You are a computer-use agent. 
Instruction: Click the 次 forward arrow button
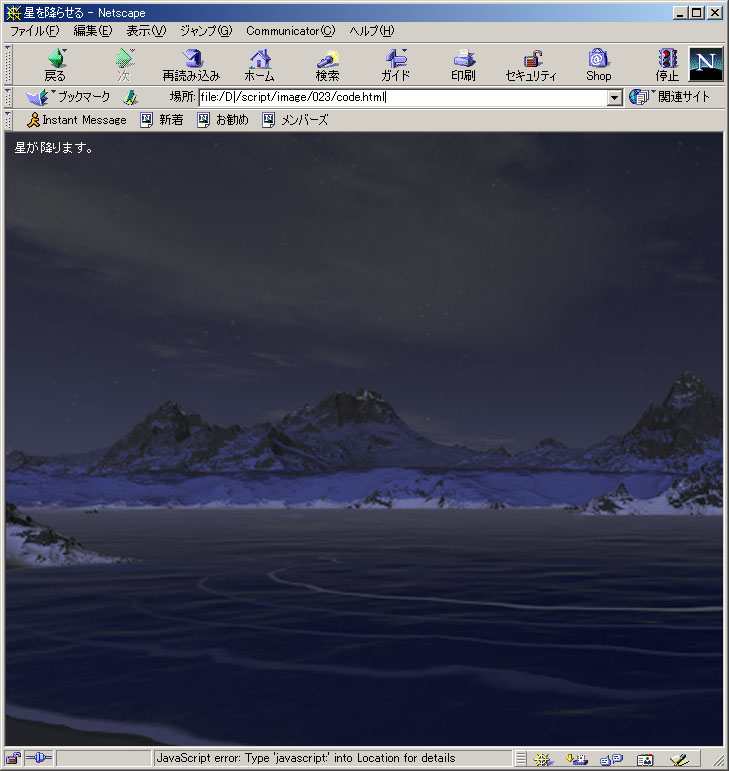(x=124, y=64)
